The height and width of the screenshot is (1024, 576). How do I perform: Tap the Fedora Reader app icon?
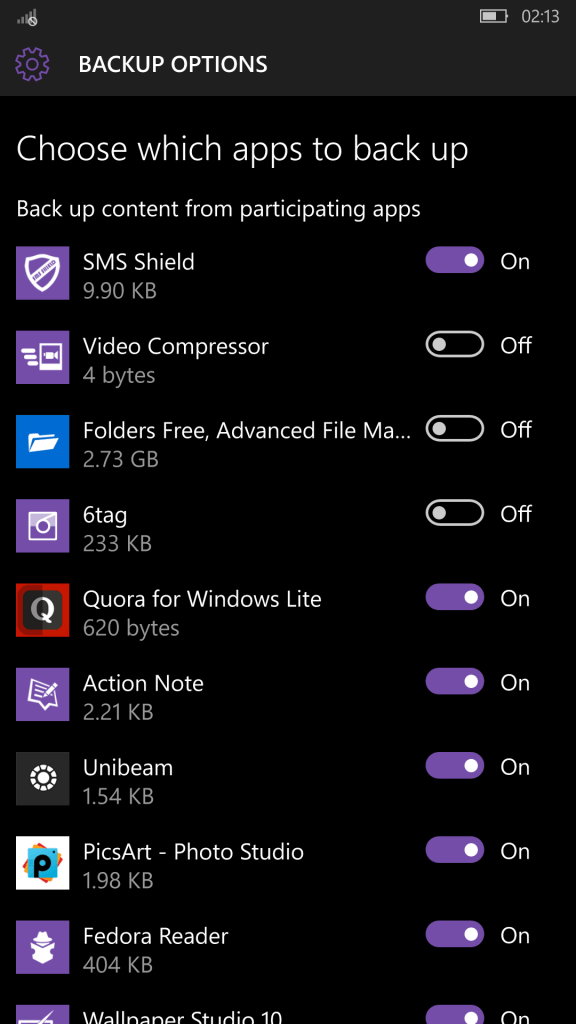(x=42, y=947)
